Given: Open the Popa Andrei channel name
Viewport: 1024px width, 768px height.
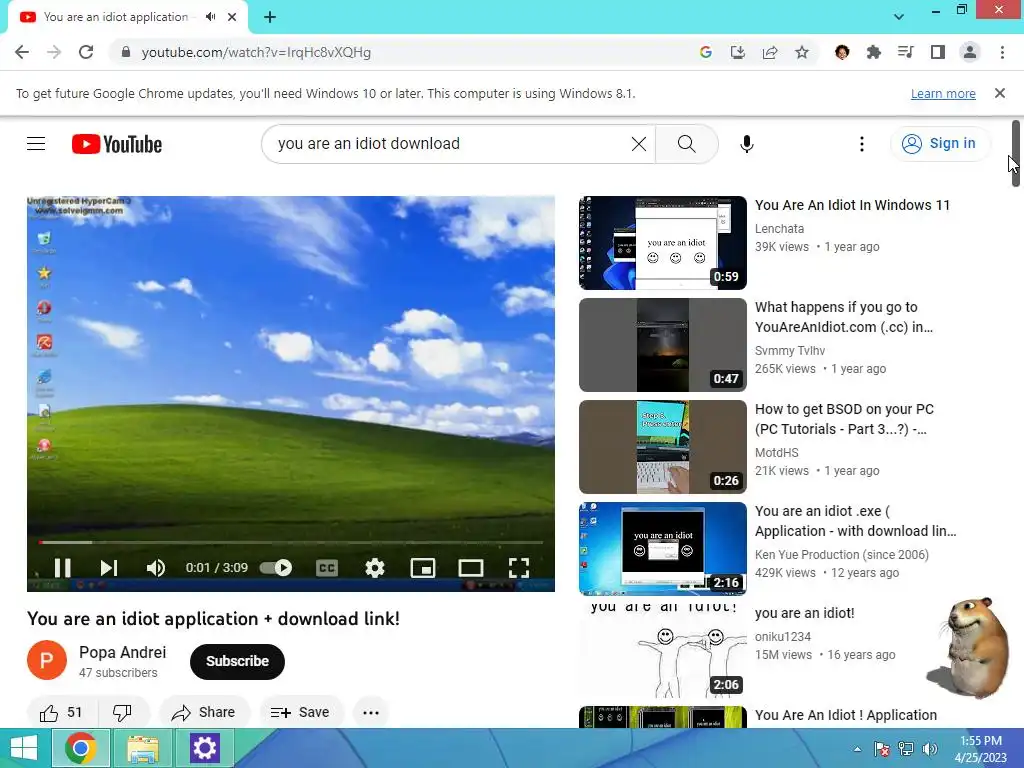Looking at the screenshot, I should [122, 652].
